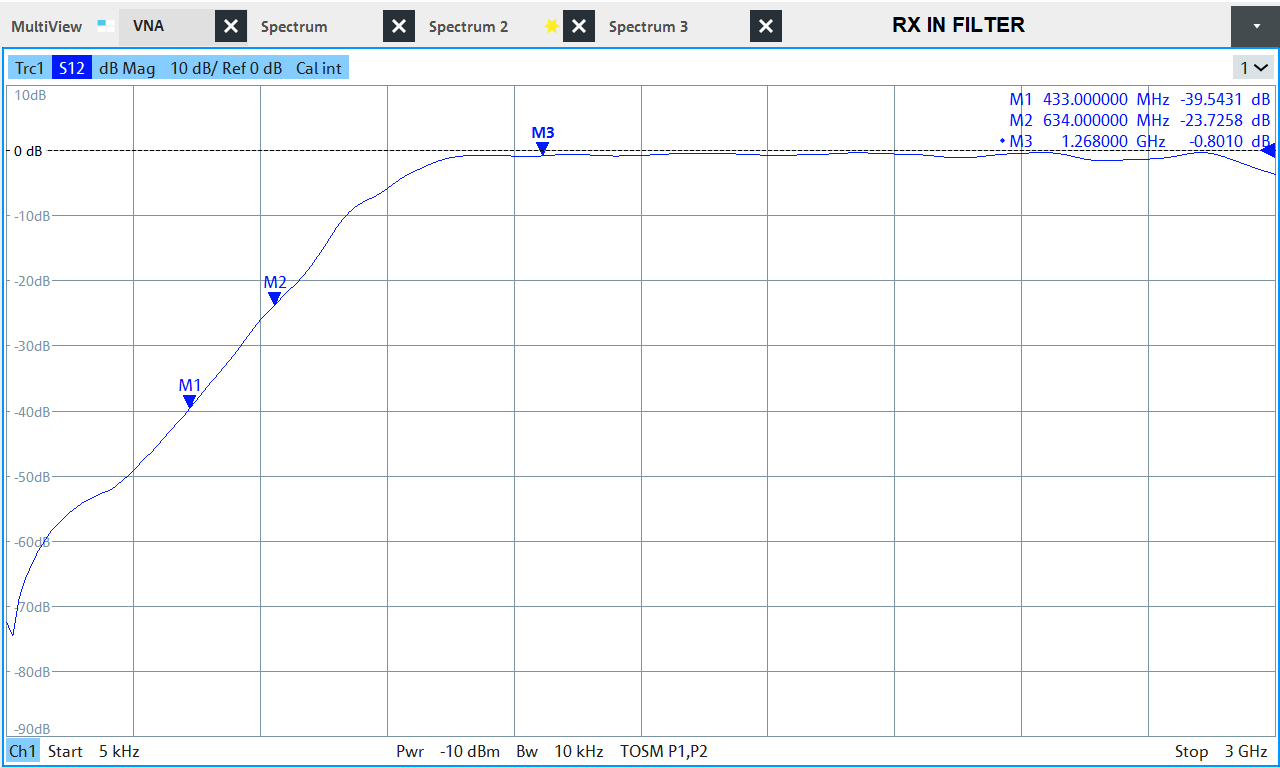
Task: Close the VNA tab
Action: click(x=230, y=27)
